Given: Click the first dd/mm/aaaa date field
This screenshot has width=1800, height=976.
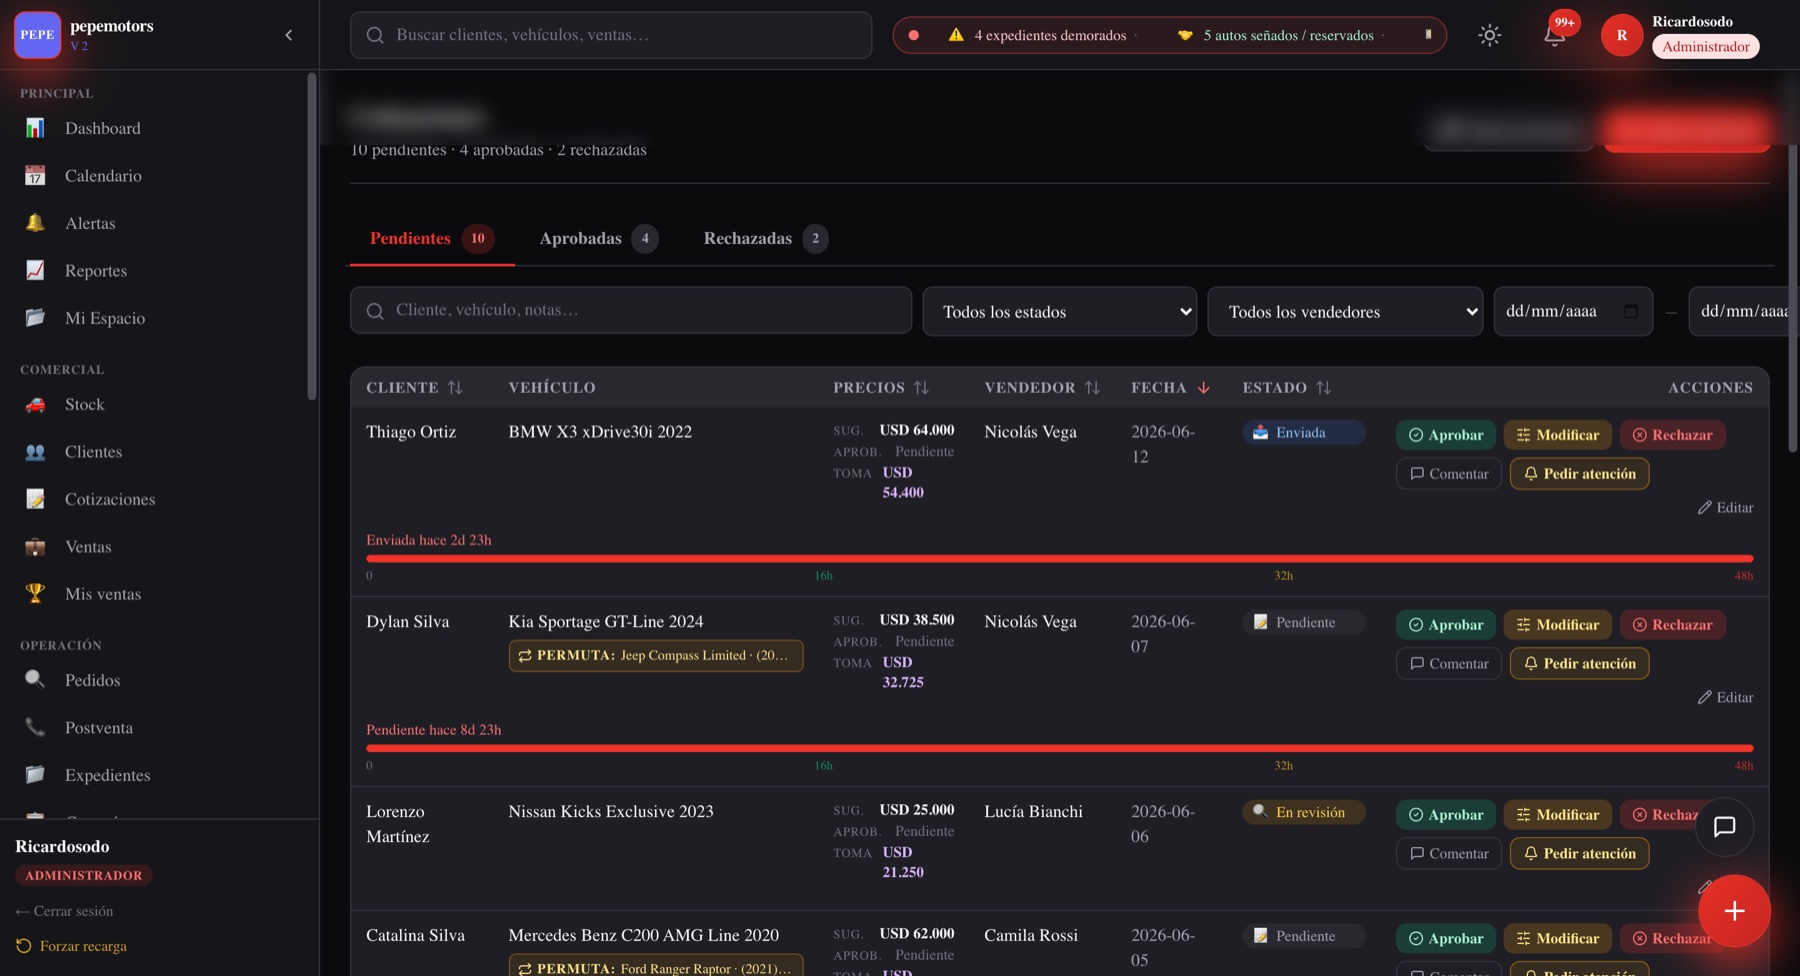Looking at the screenshot, I should [1573, 311].
